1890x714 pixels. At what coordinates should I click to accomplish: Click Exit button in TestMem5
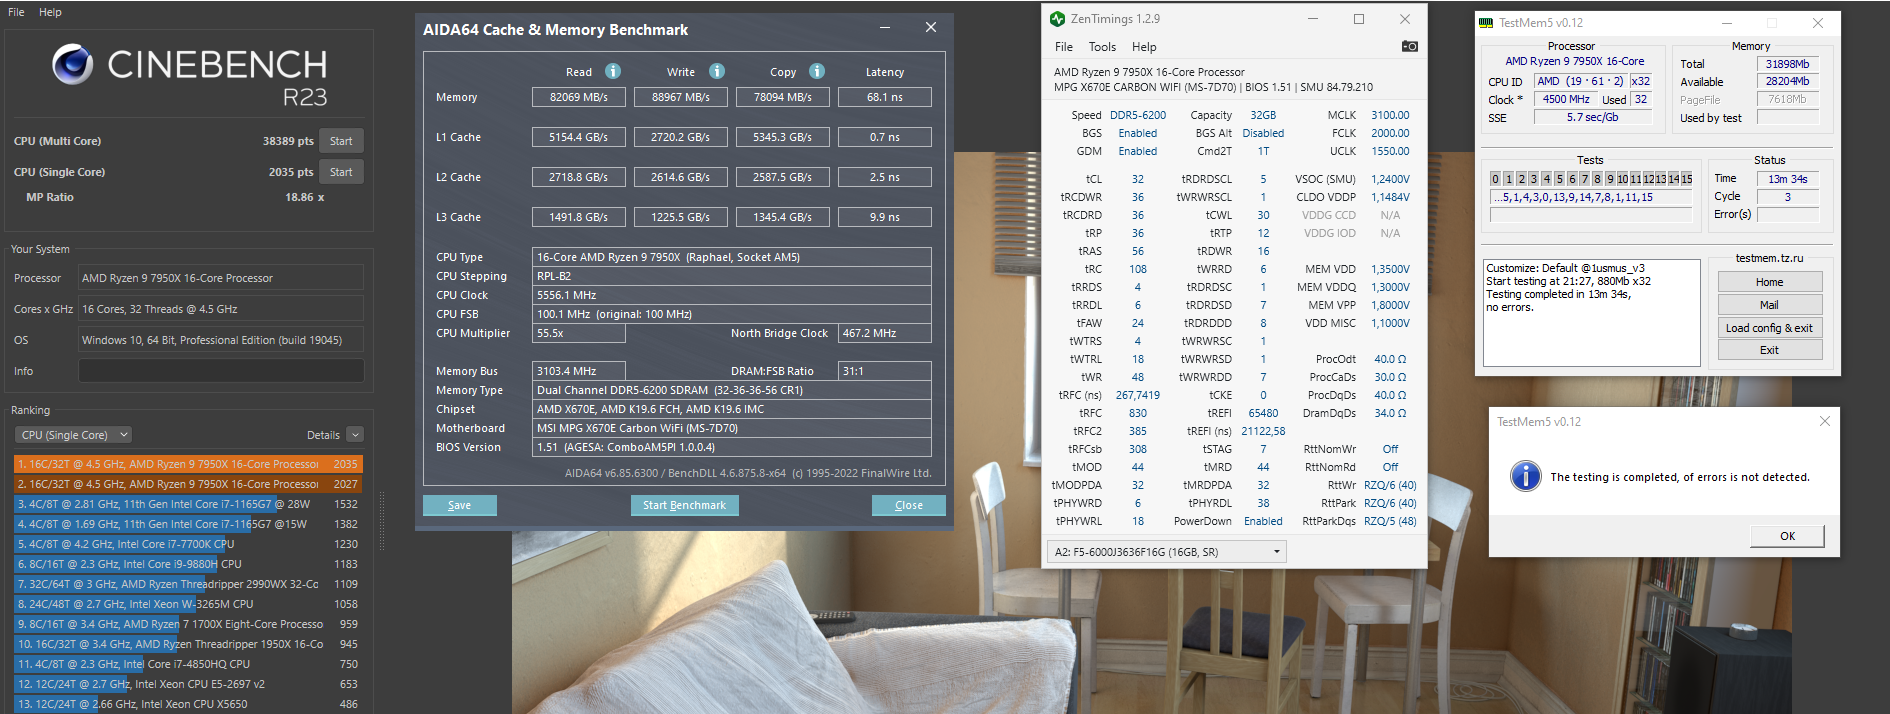(1769, 350)
